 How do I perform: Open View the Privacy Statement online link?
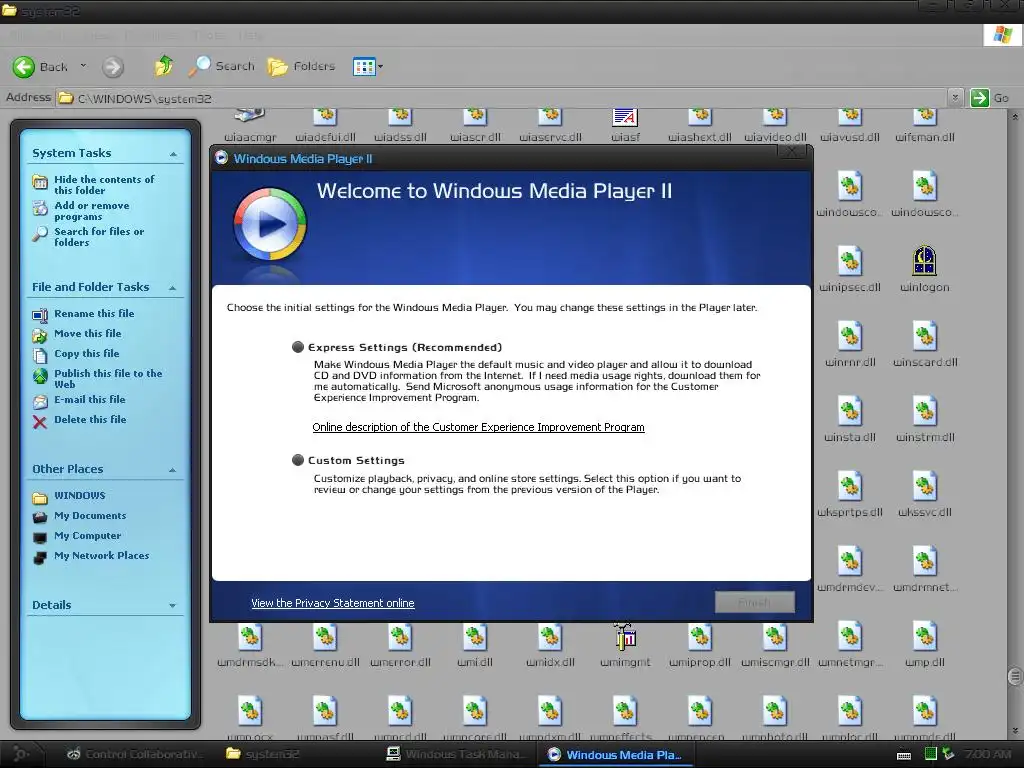pos(332,603)
